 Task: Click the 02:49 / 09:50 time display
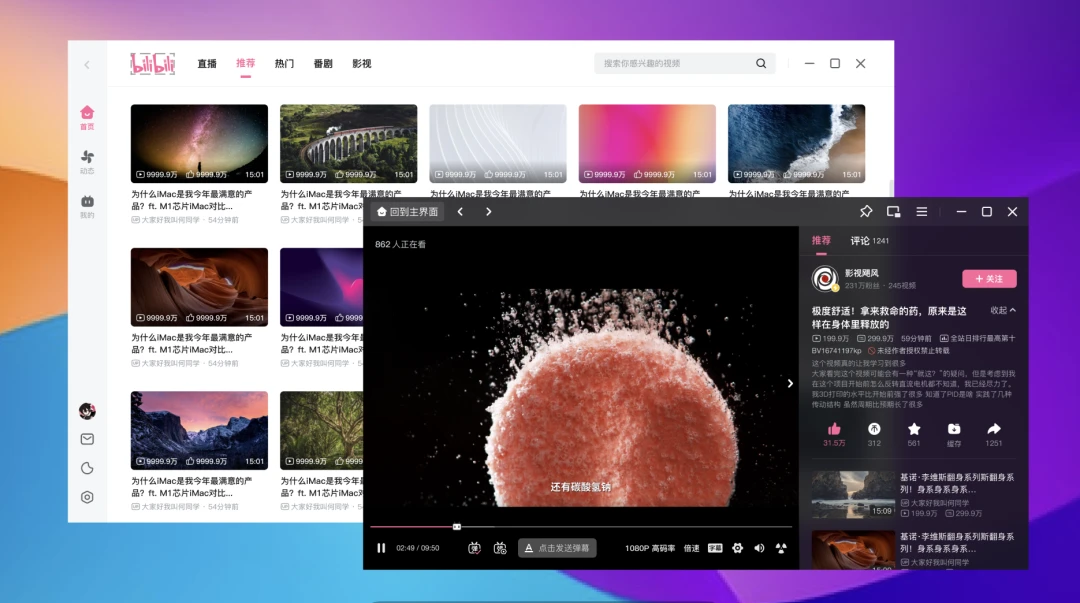click(417, 548)
